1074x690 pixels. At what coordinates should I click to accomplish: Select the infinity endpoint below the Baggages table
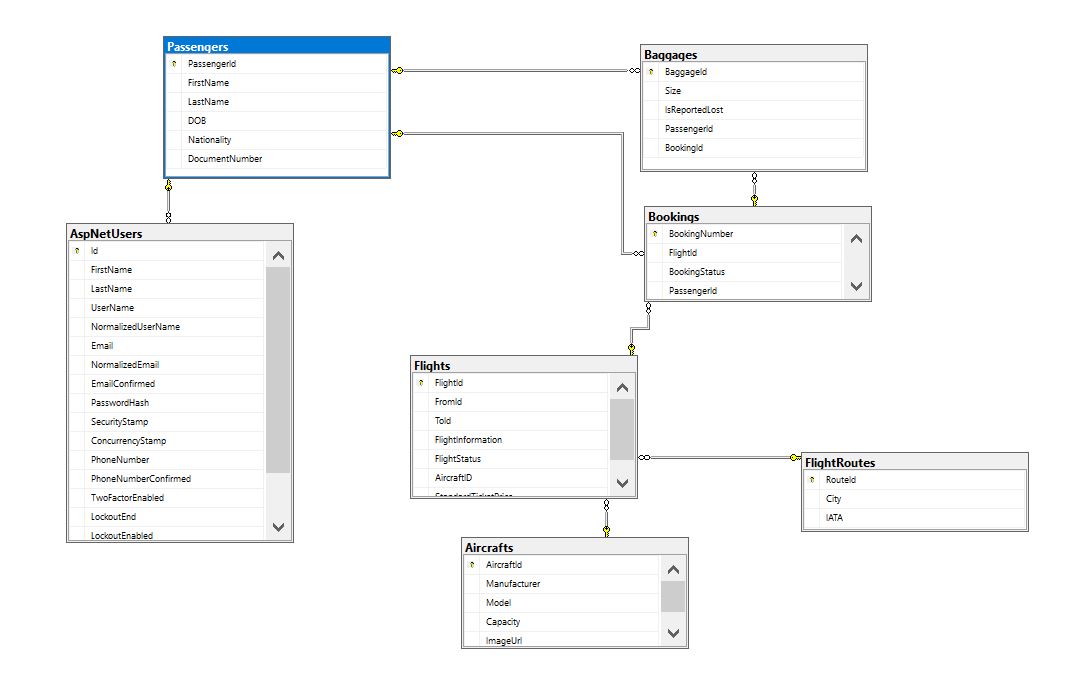pos(754,178)
